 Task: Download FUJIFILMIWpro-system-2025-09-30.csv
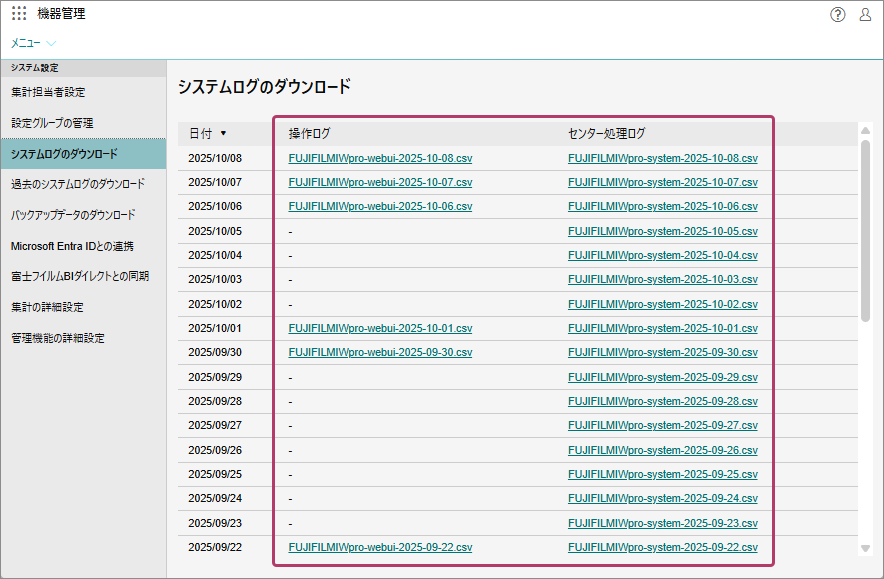click(x=662, y=352)
